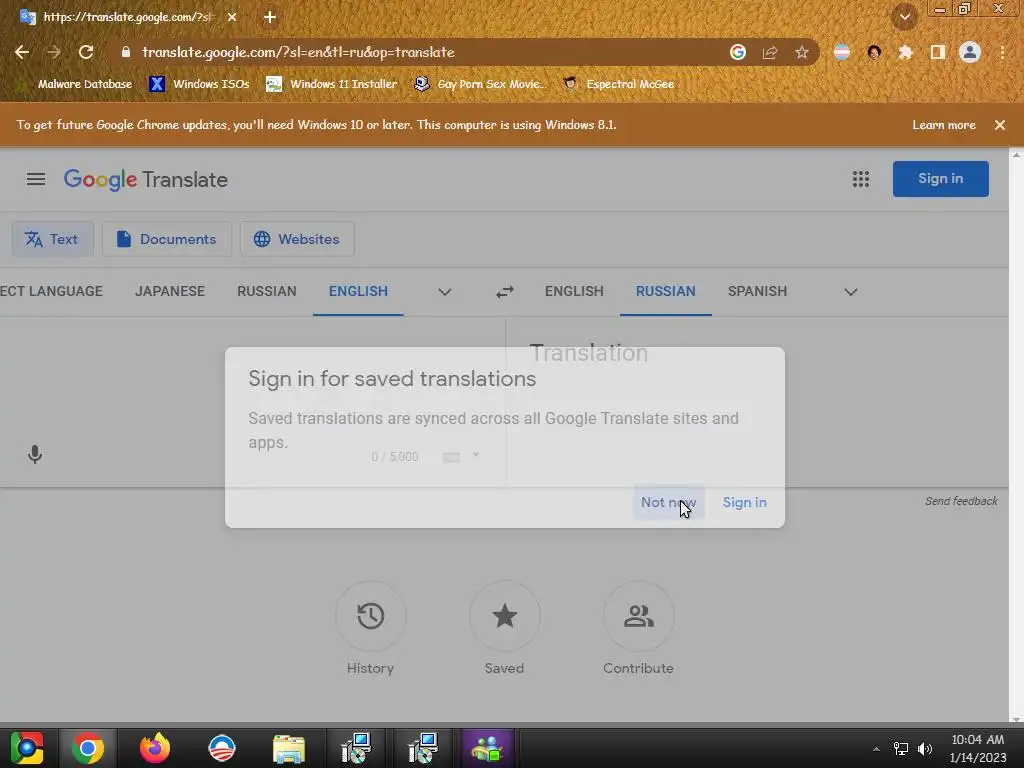Click the microphone voice input icon
The image size is (1024, 768).
(x=35, y=454)
